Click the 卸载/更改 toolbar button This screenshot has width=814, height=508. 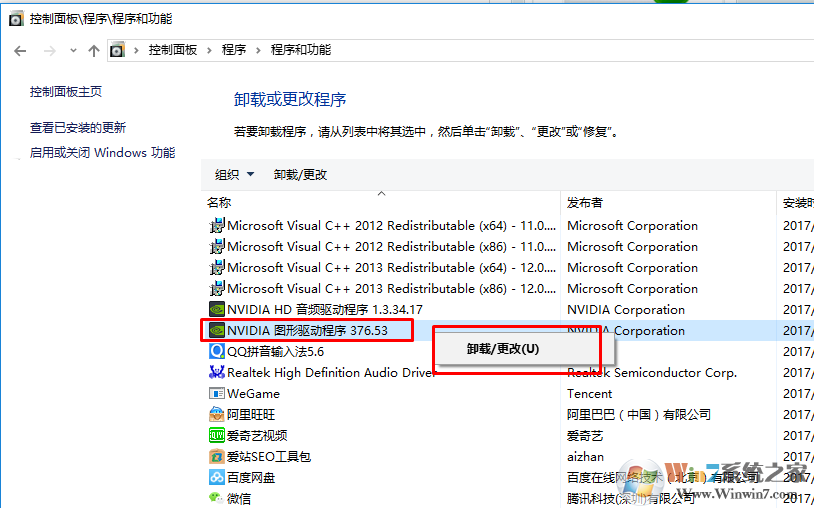click(301, 175)
